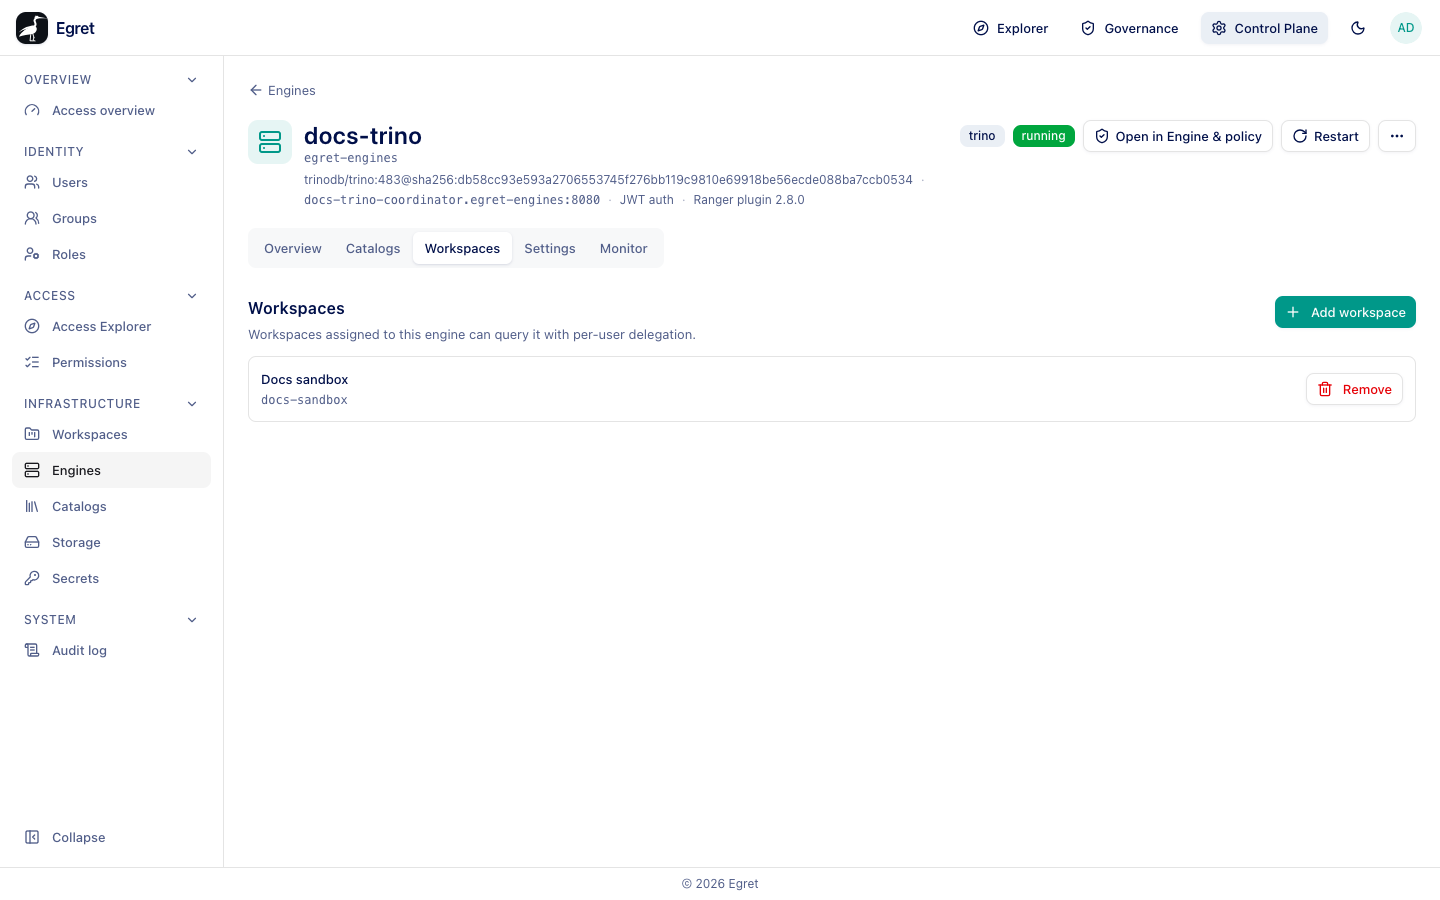Open the AD user avatar menu
The width and height of the screenshot is (1440, 900).
pyautogui.click(x=1406, y=28)
